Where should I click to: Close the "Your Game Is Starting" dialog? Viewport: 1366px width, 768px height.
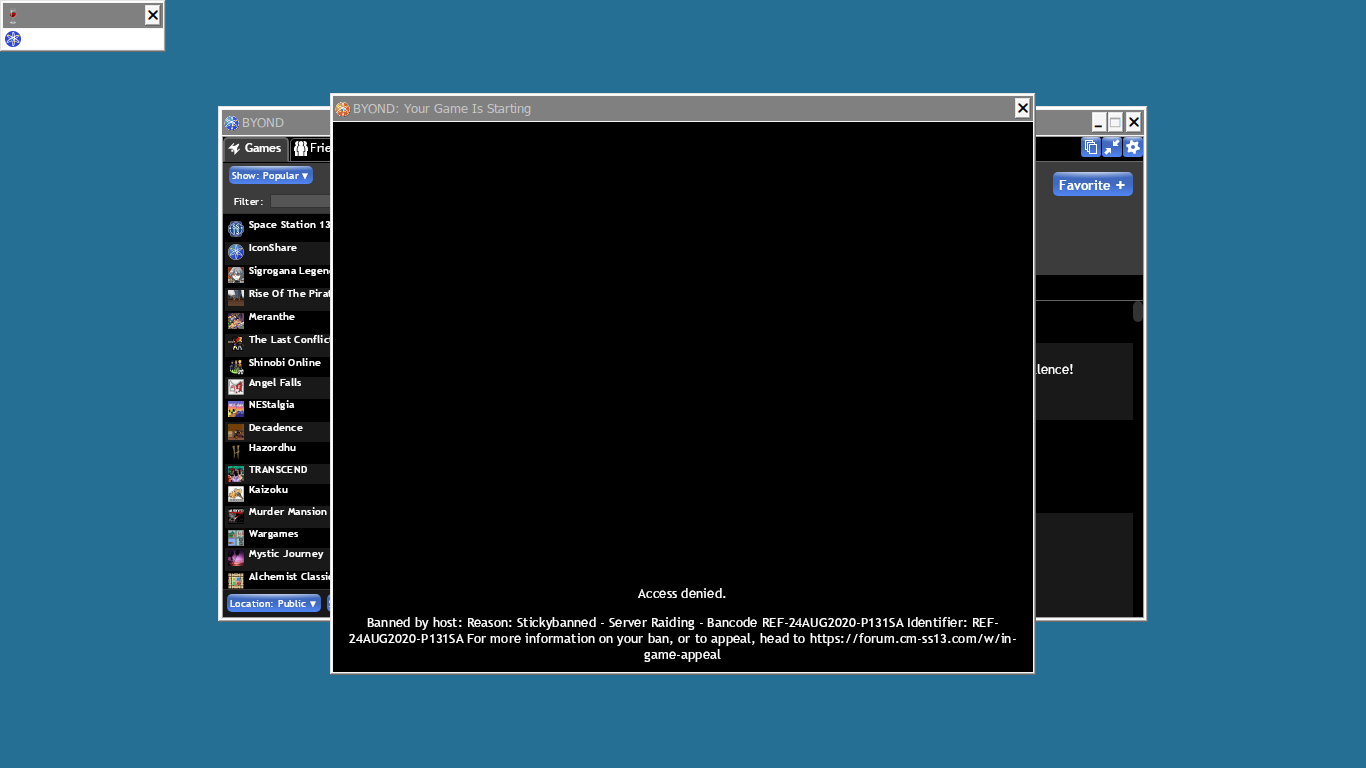click(1022, 108)
